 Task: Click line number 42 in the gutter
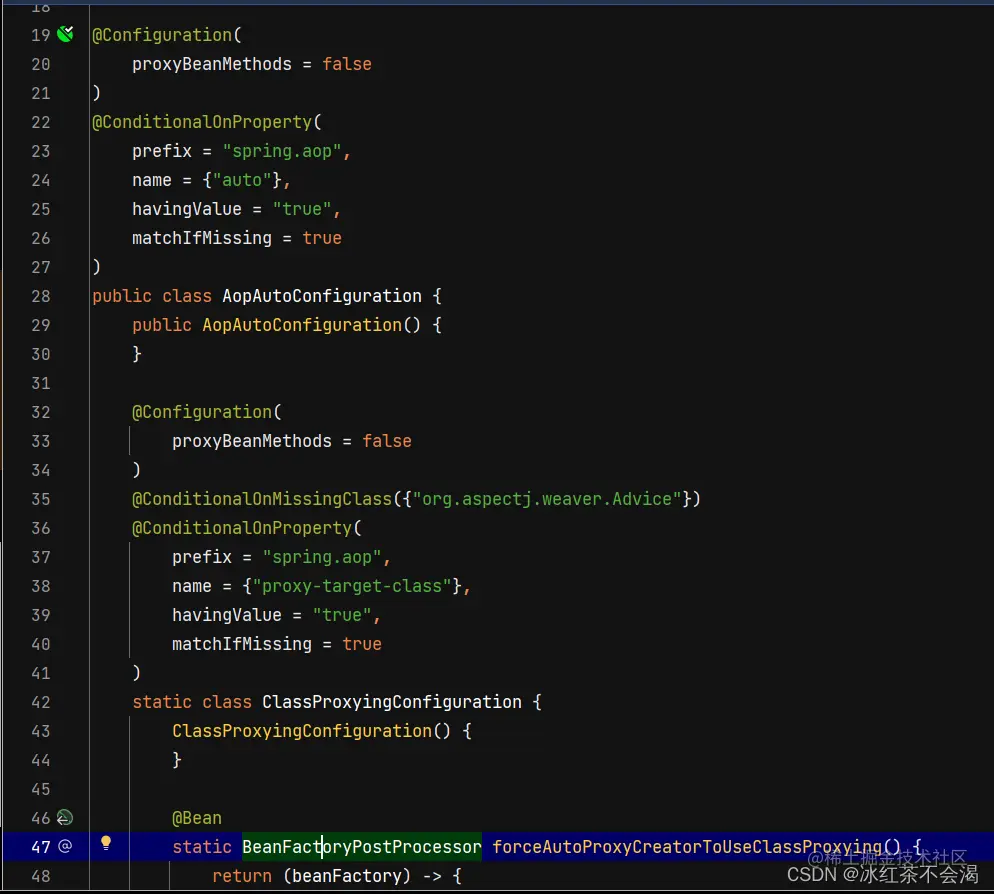(x=41, y=702)
